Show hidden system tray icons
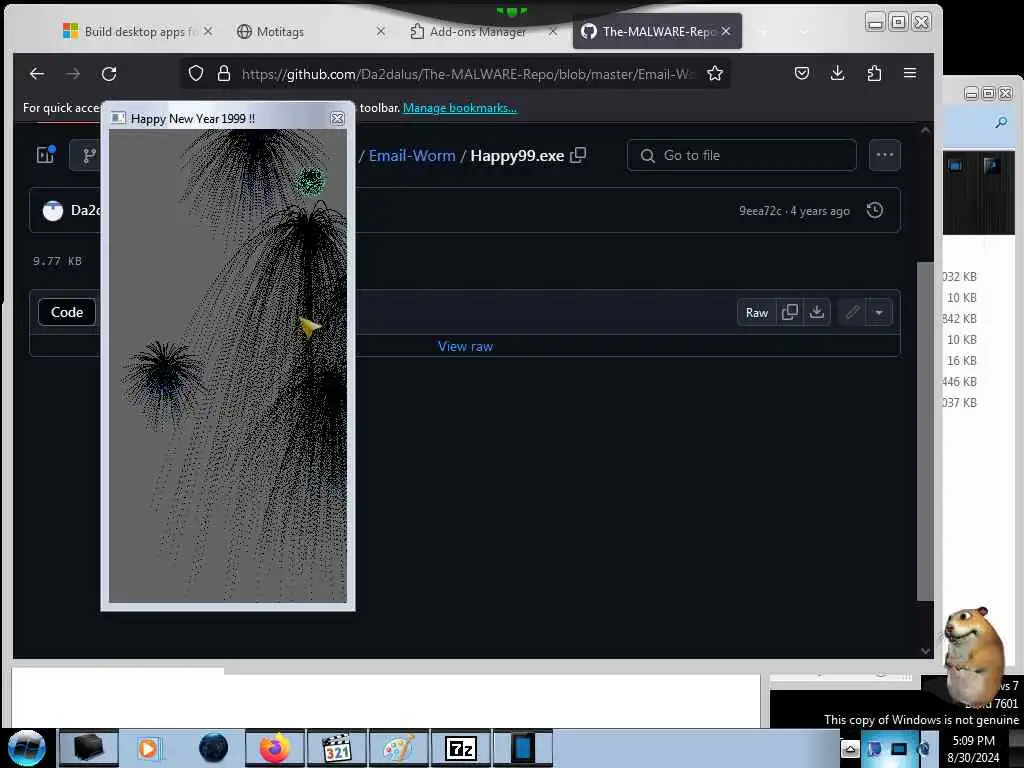The image size is (1024, 768). pos(850,749)
